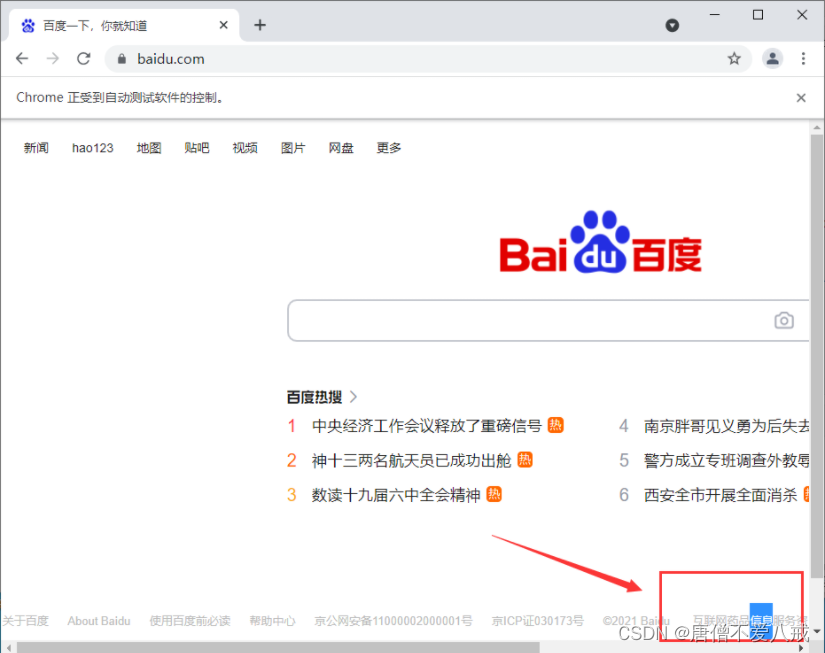This screenshot has width=825, height=653.
Task: Click the About Baidu footer link
Action: tap(99, 621)
